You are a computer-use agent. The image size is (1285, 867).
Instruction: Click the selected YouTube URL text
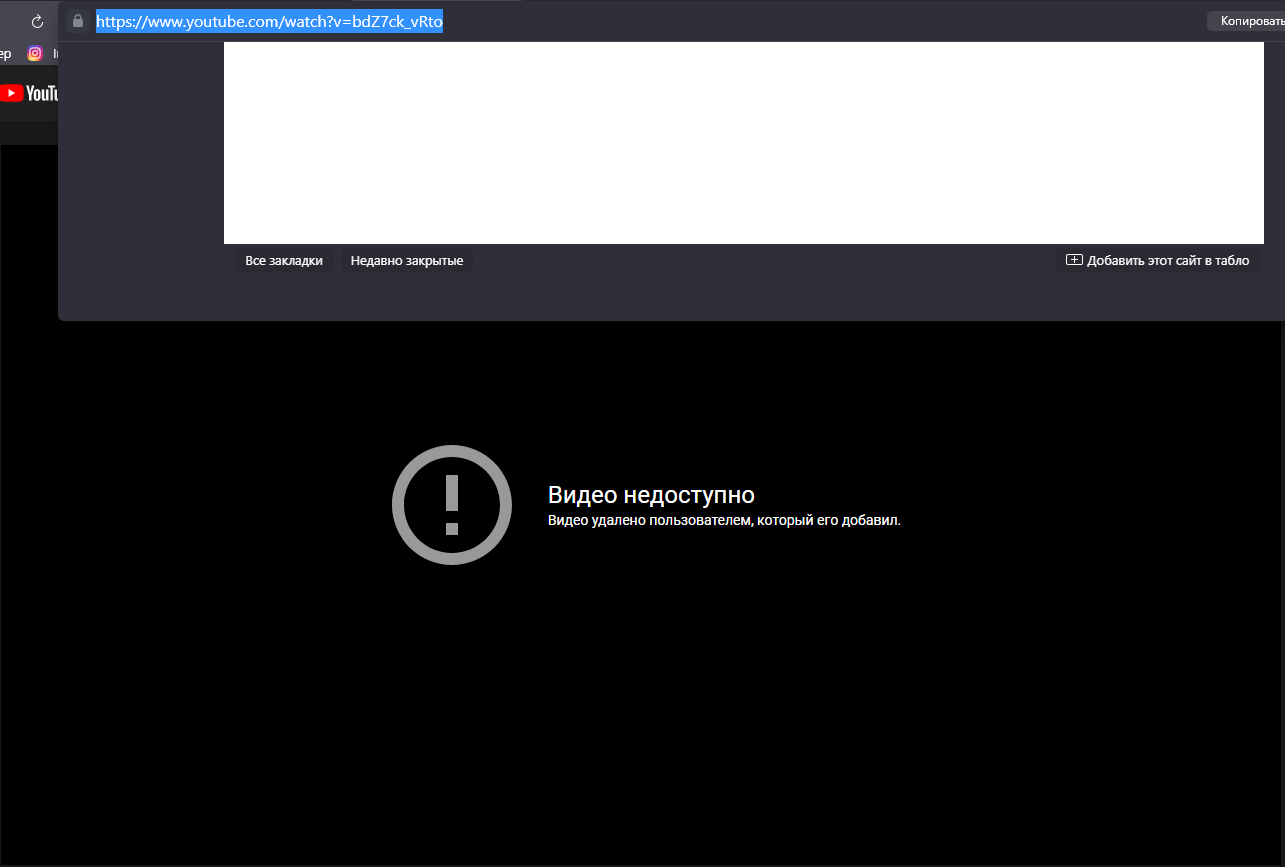coord(269,21)
